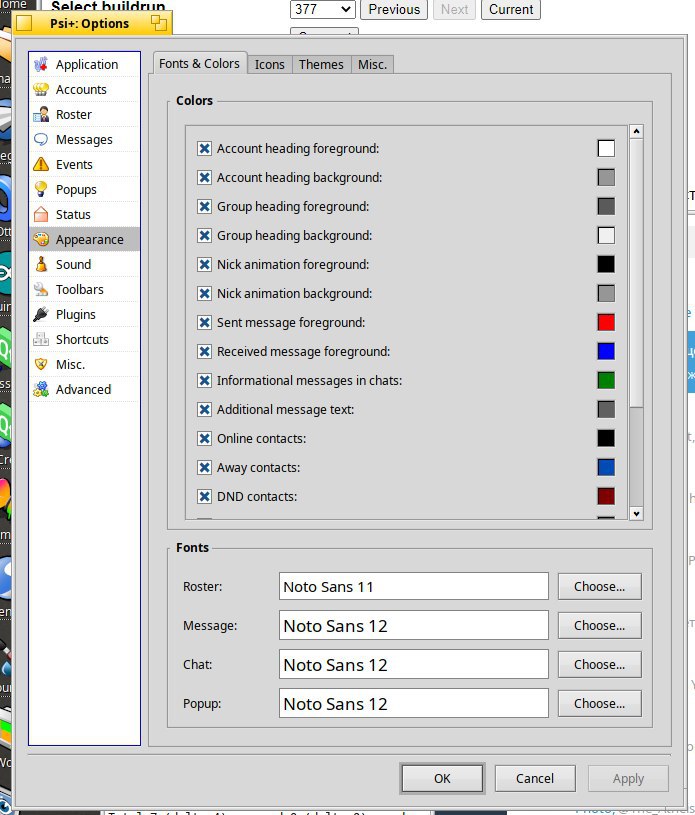Screen dimensions: 695x815
Task: Open the Plugins plug icon
Action: click(41, 314)
